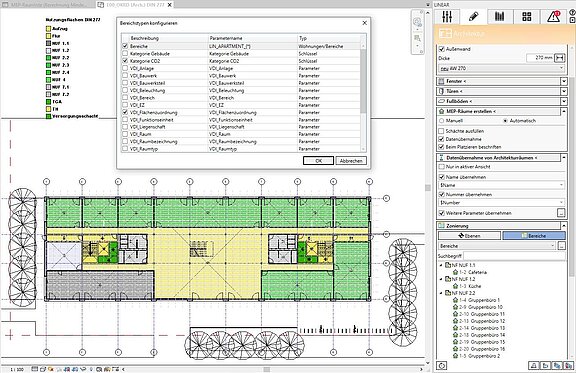Expand the Fenster section arrow
Image resolution: width=576 pixels, height=373 pixels.
(564, 81)
